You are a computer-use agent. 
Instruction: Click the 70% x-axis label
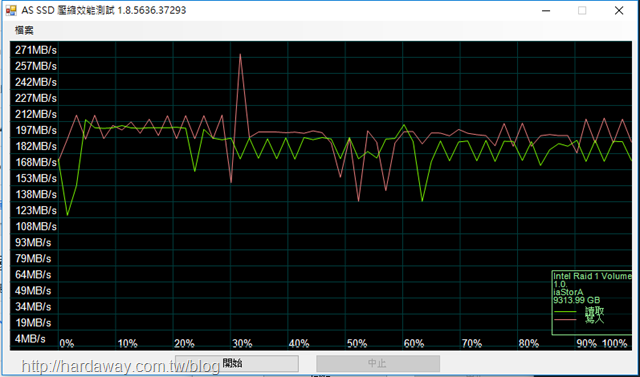(472, 344)
